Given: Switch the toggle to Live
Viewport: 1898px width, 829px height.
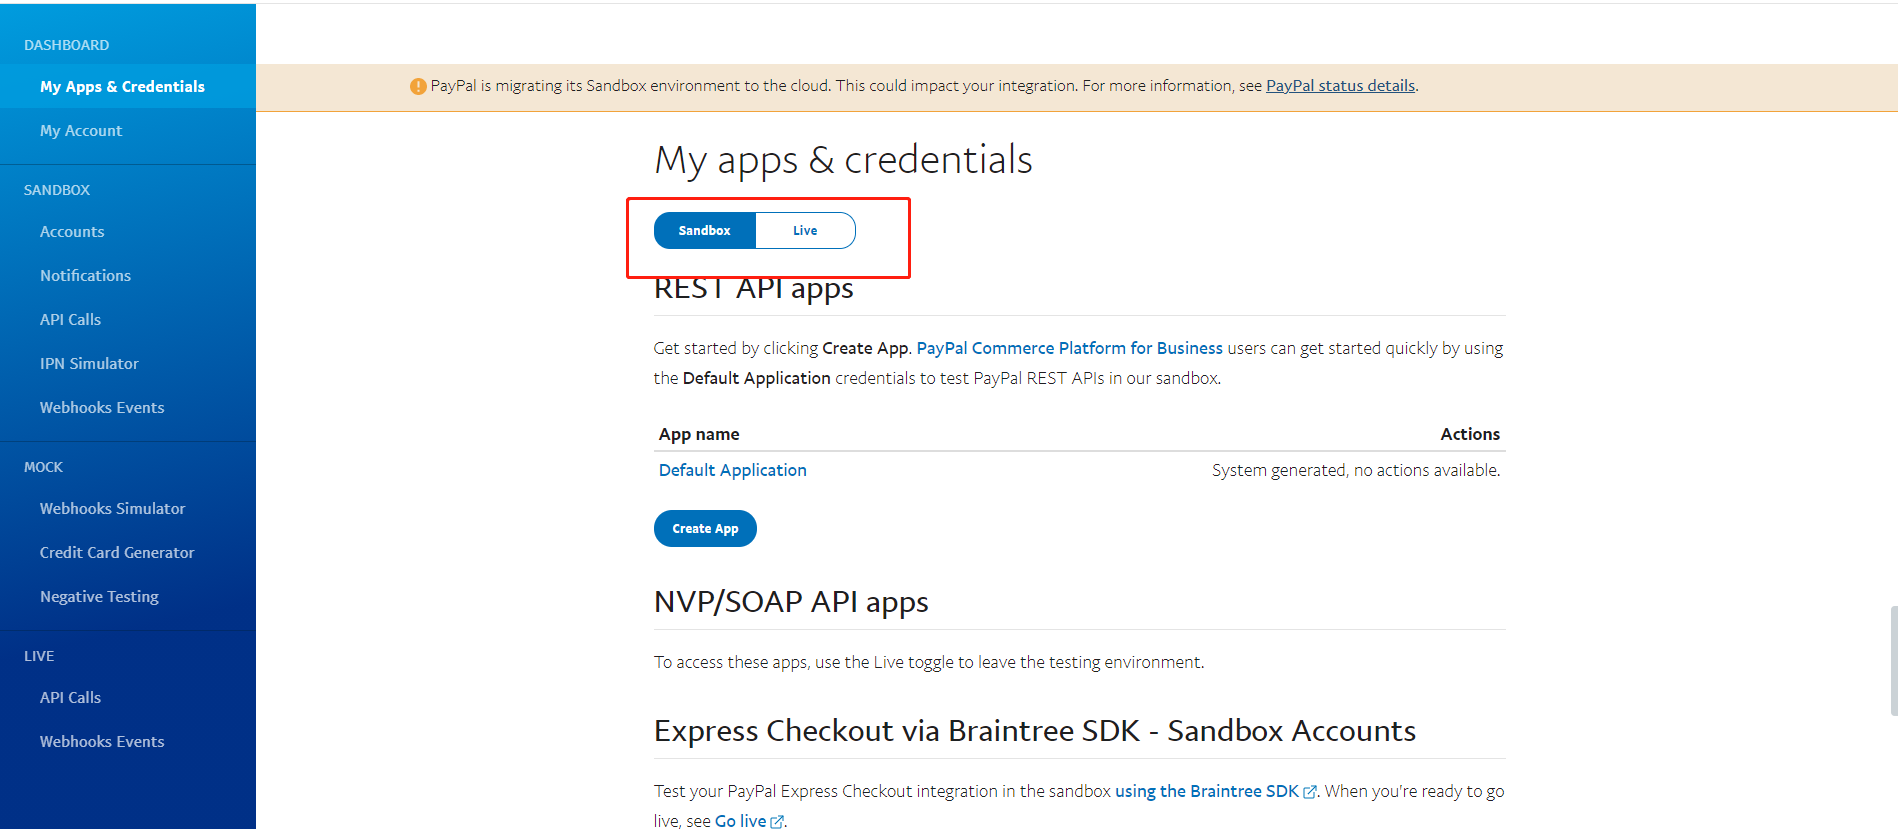Looking at the screenshot, I should pyautogui.click(x=805, y=230).
